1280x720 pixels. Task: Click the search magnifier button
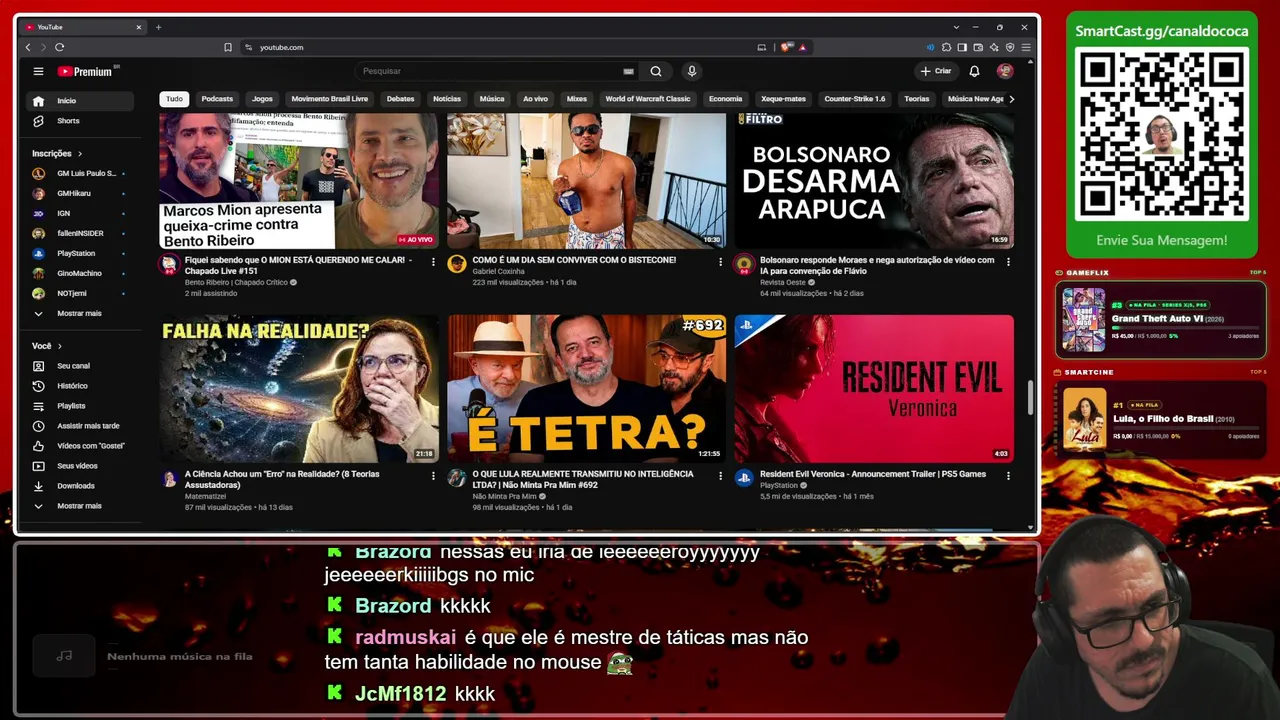[656, 71]
